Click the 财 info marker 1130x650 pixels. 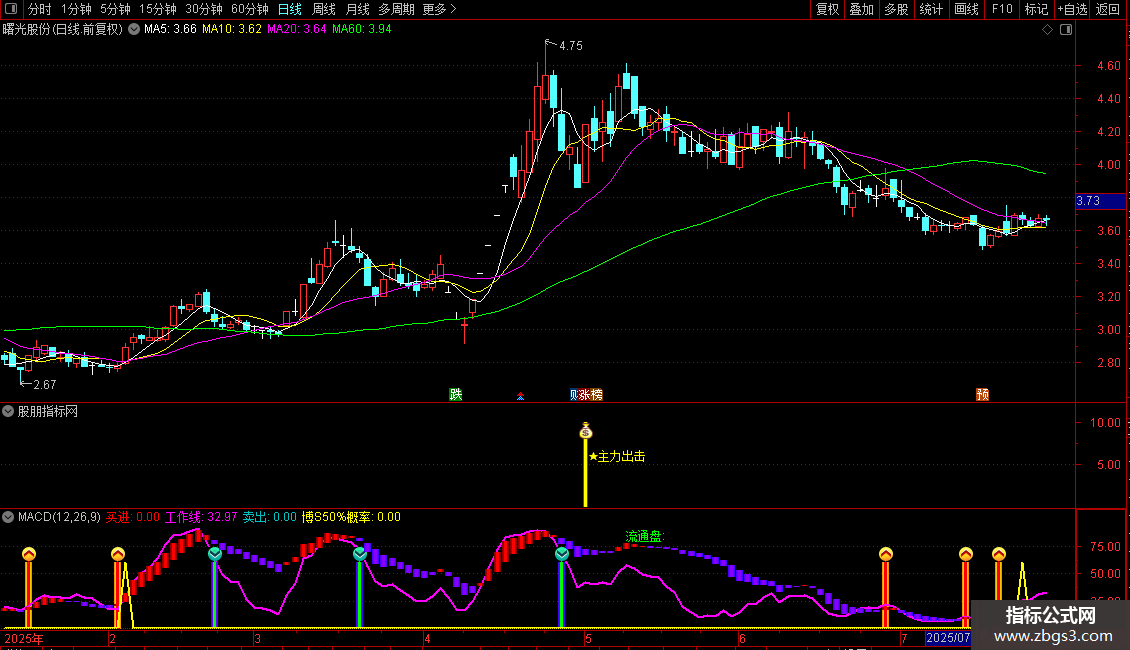[x=574, y=394]
